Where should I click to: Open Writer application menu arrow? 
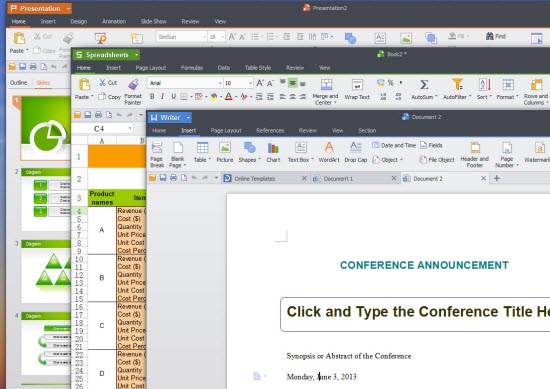click(188, 118)
